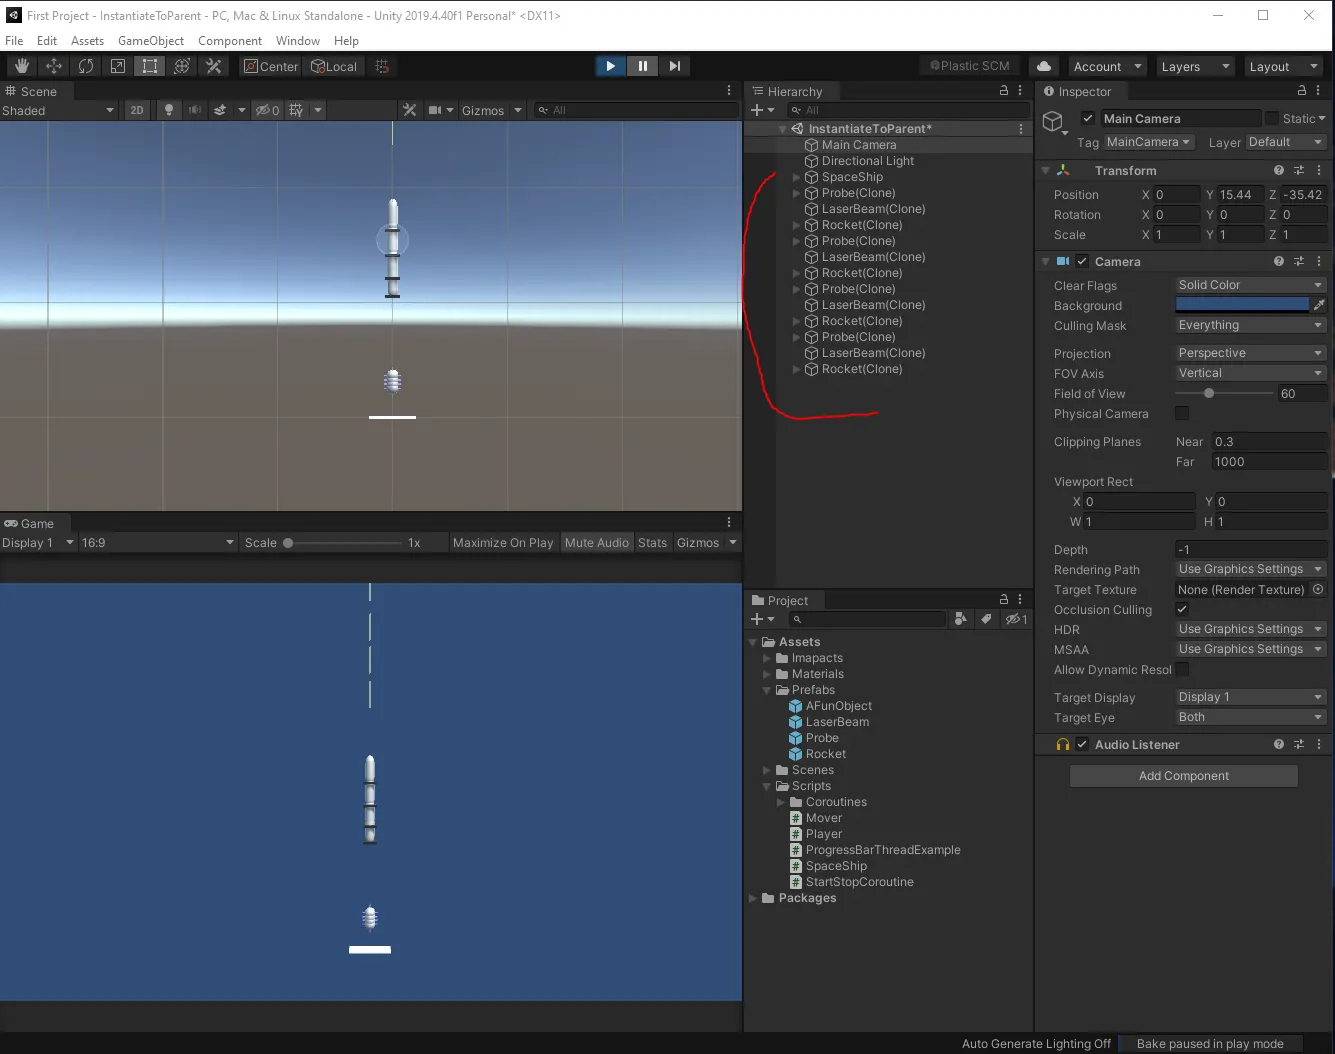
Task: Open the Layout dropdown
Action: click(x=1283, y=66)
